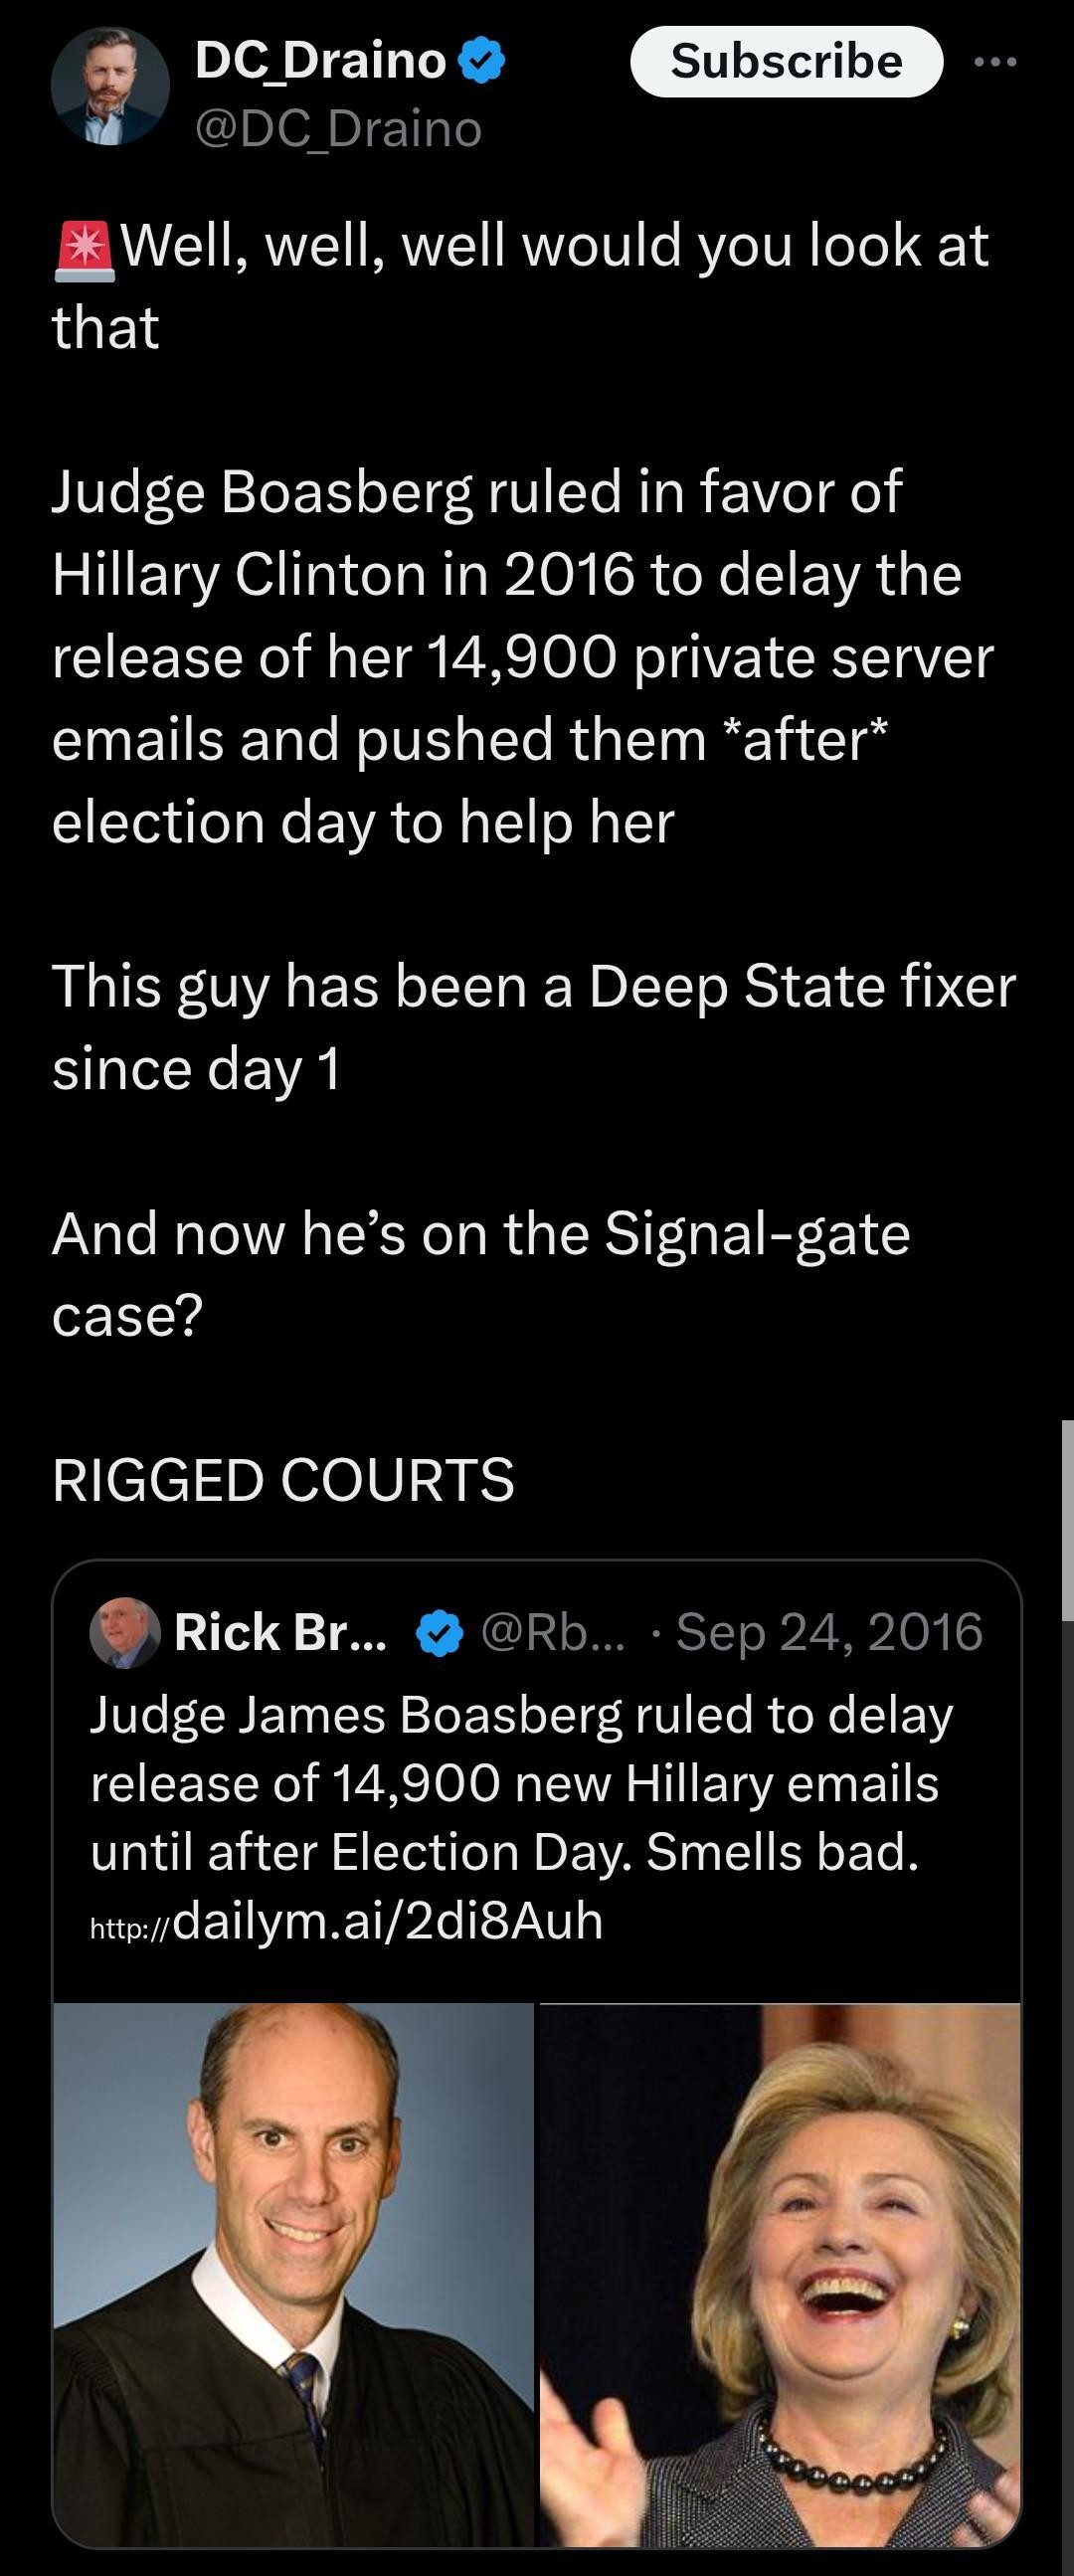Tap the "Signal-gate case?" sentence
The width and height of the screenshot is (1074, 2576).
[480, 1273]
